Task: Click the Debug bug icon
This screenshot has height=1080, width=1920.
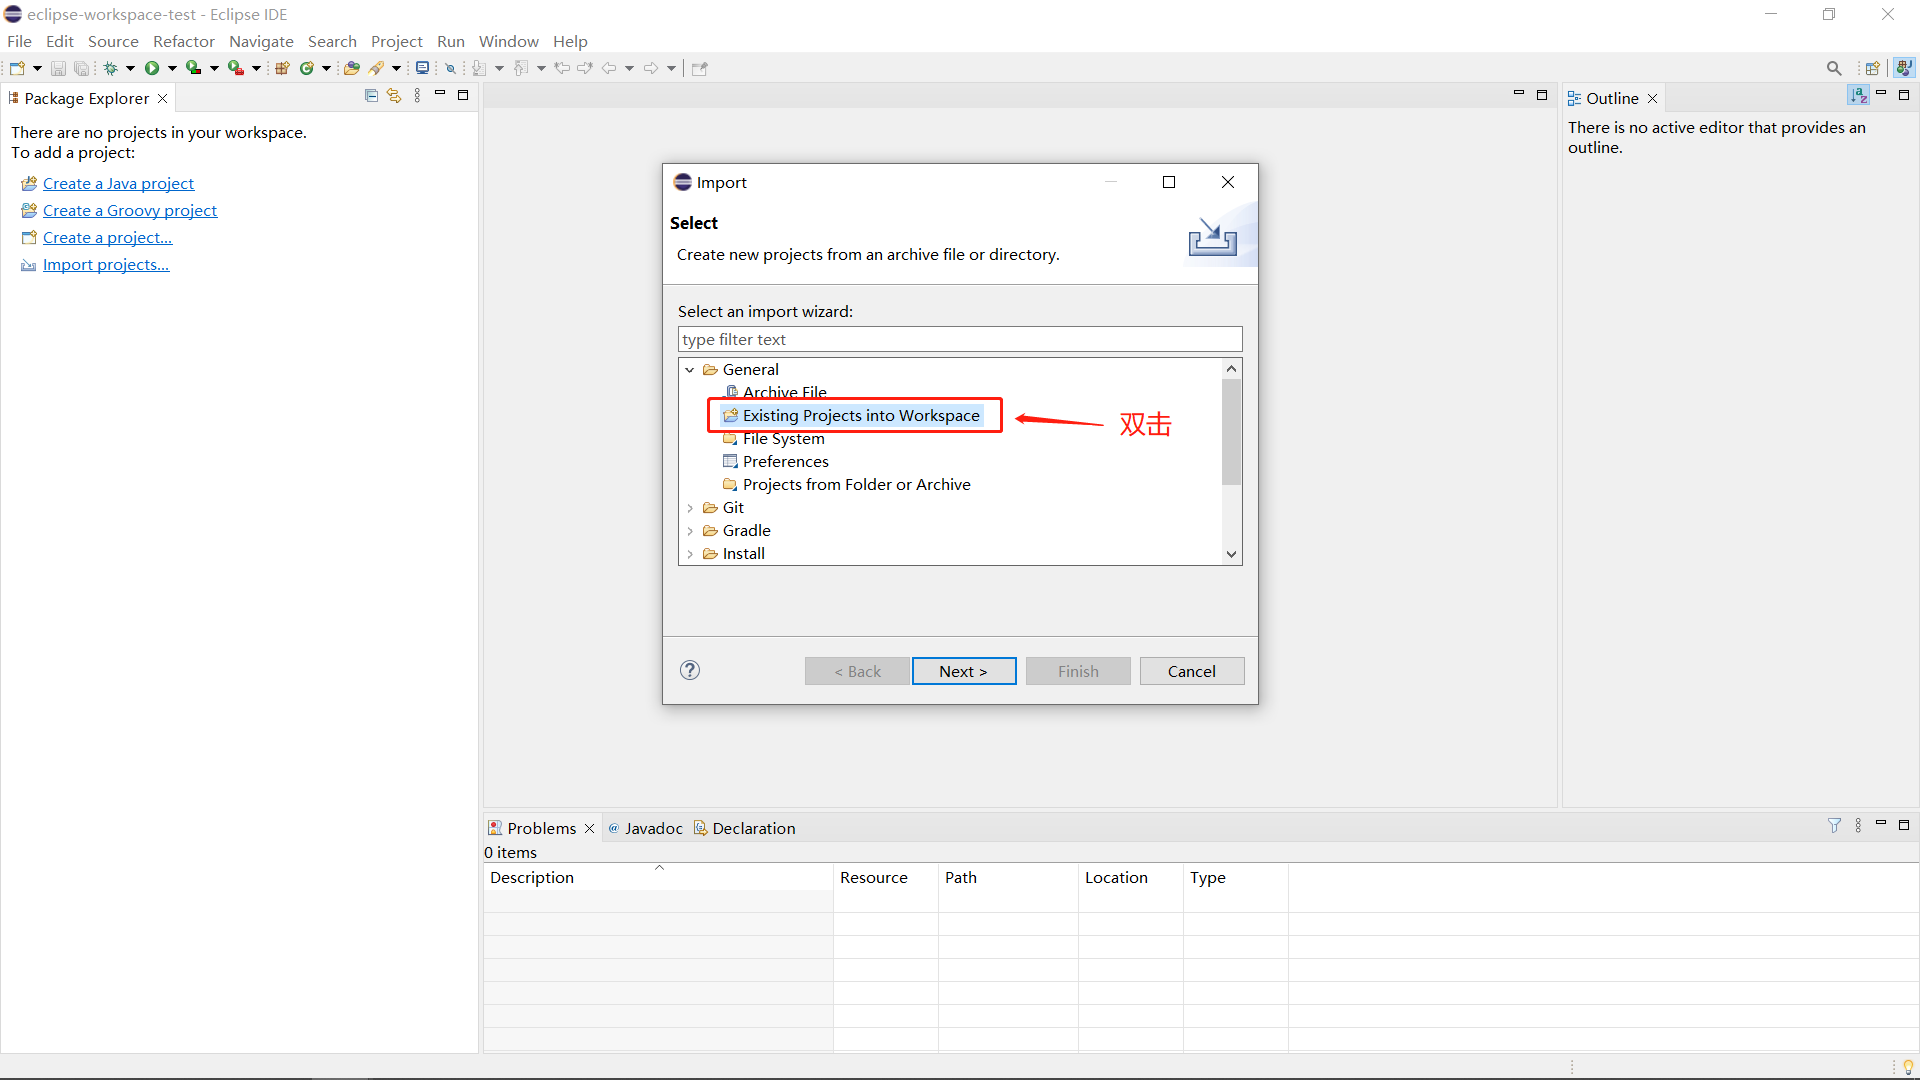Action: point(110,68)
